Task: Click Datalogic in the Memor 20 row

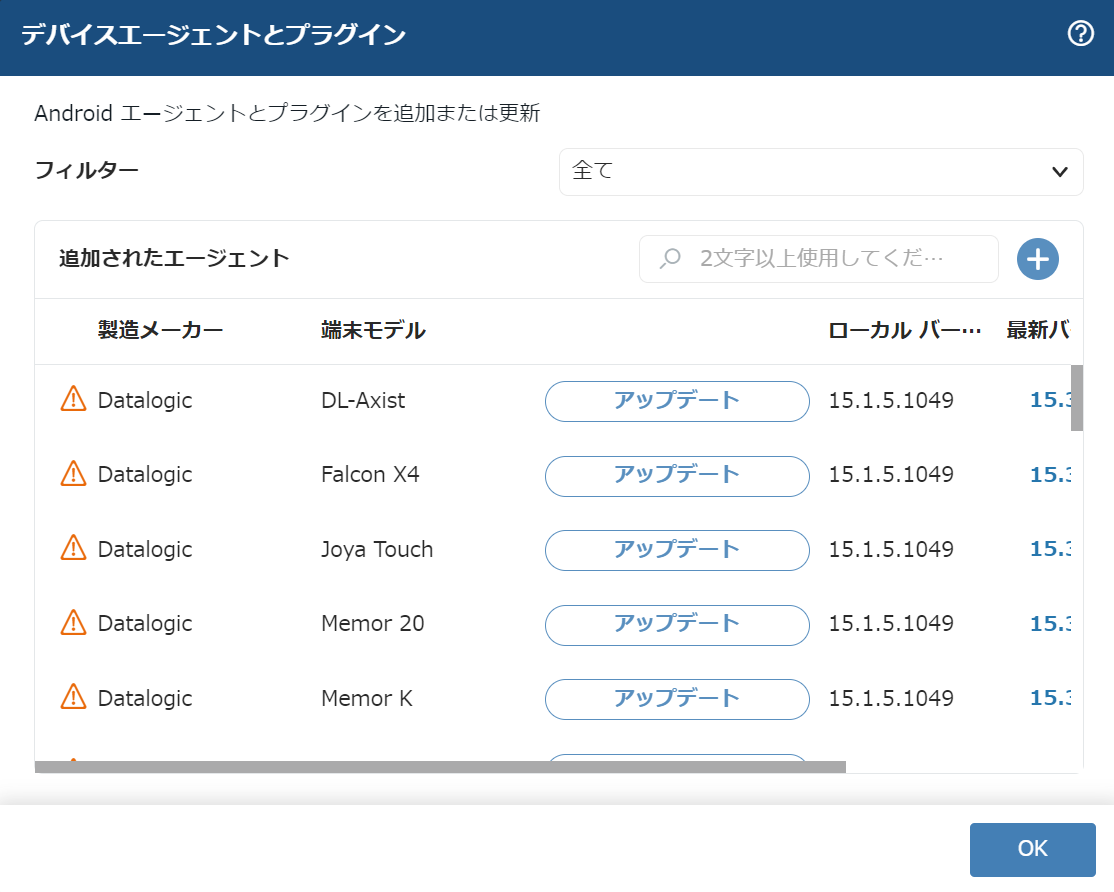Action: pyautogui.click(x=145, y=624)
